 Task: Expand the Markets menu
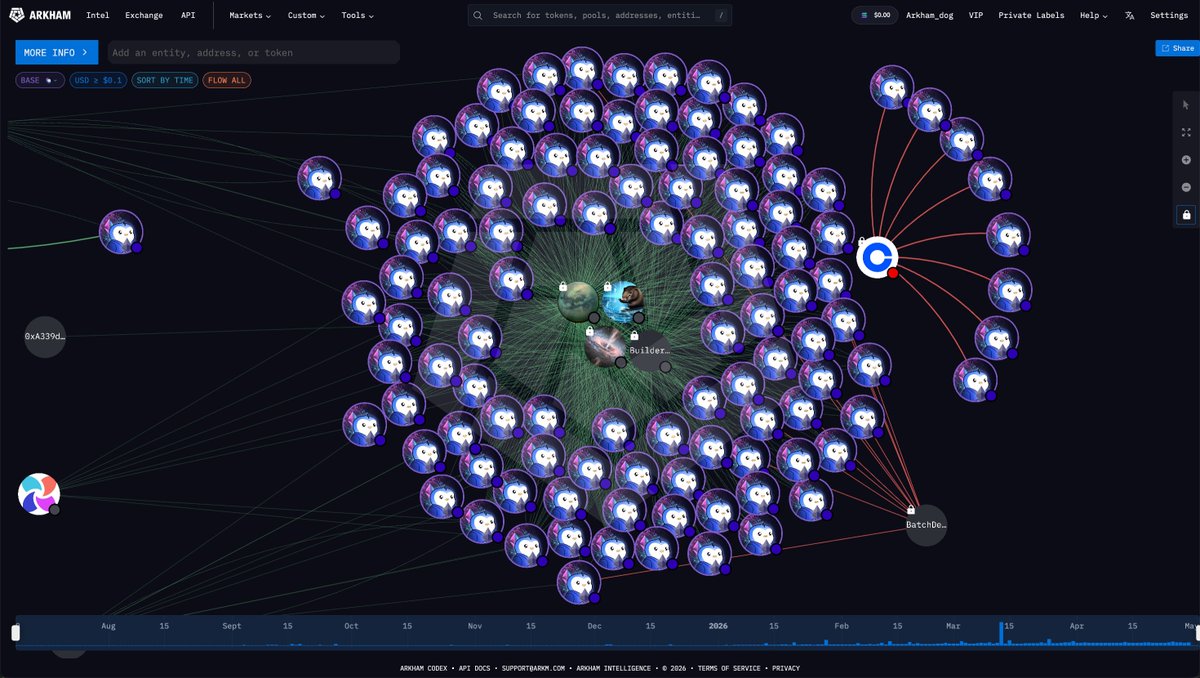250,16
